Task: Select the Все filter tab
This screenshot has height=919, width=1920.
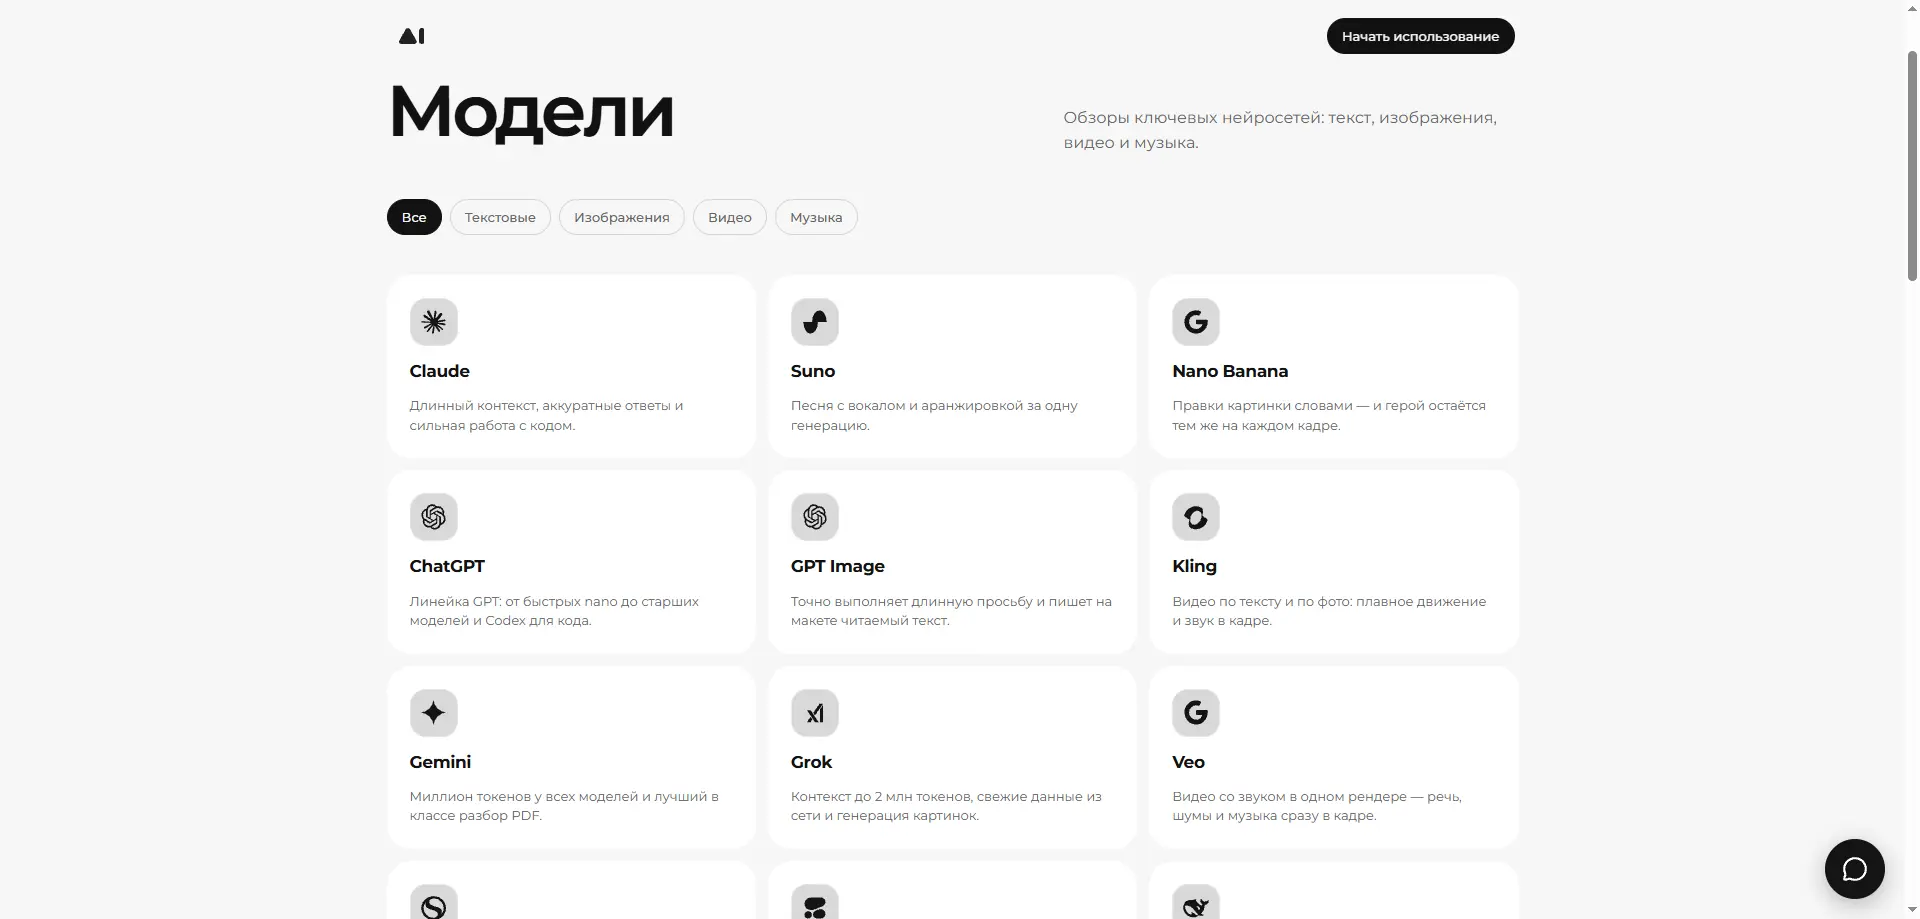Action: click(414, 217)
